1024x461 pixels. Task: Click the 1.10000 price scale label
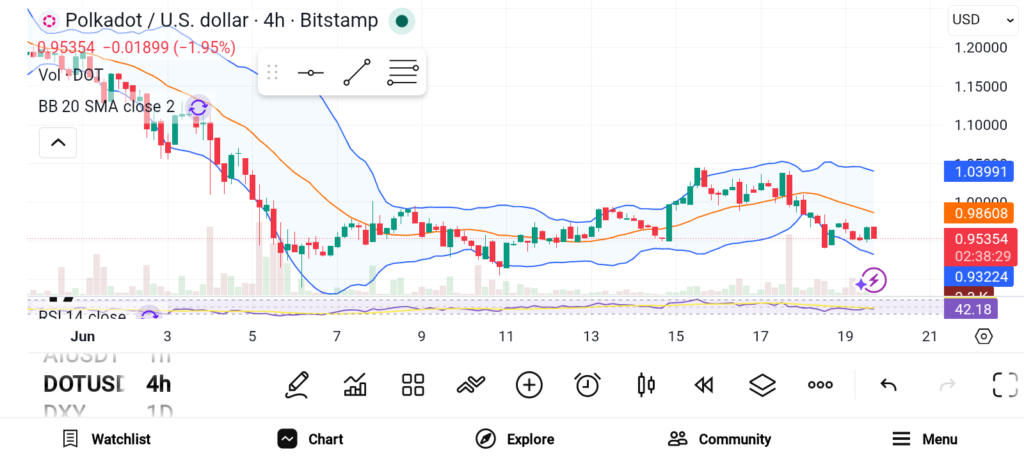980,125
